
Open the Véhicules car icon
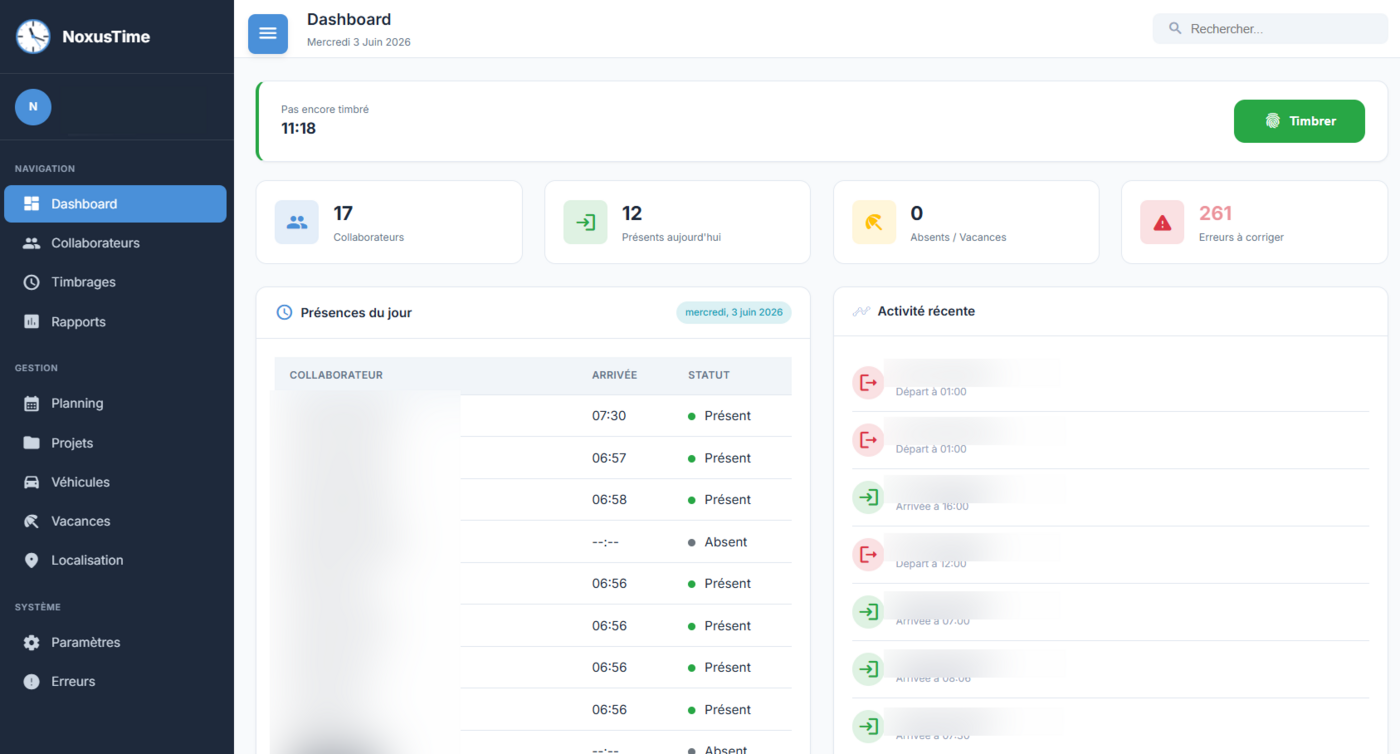pos(32,482)
